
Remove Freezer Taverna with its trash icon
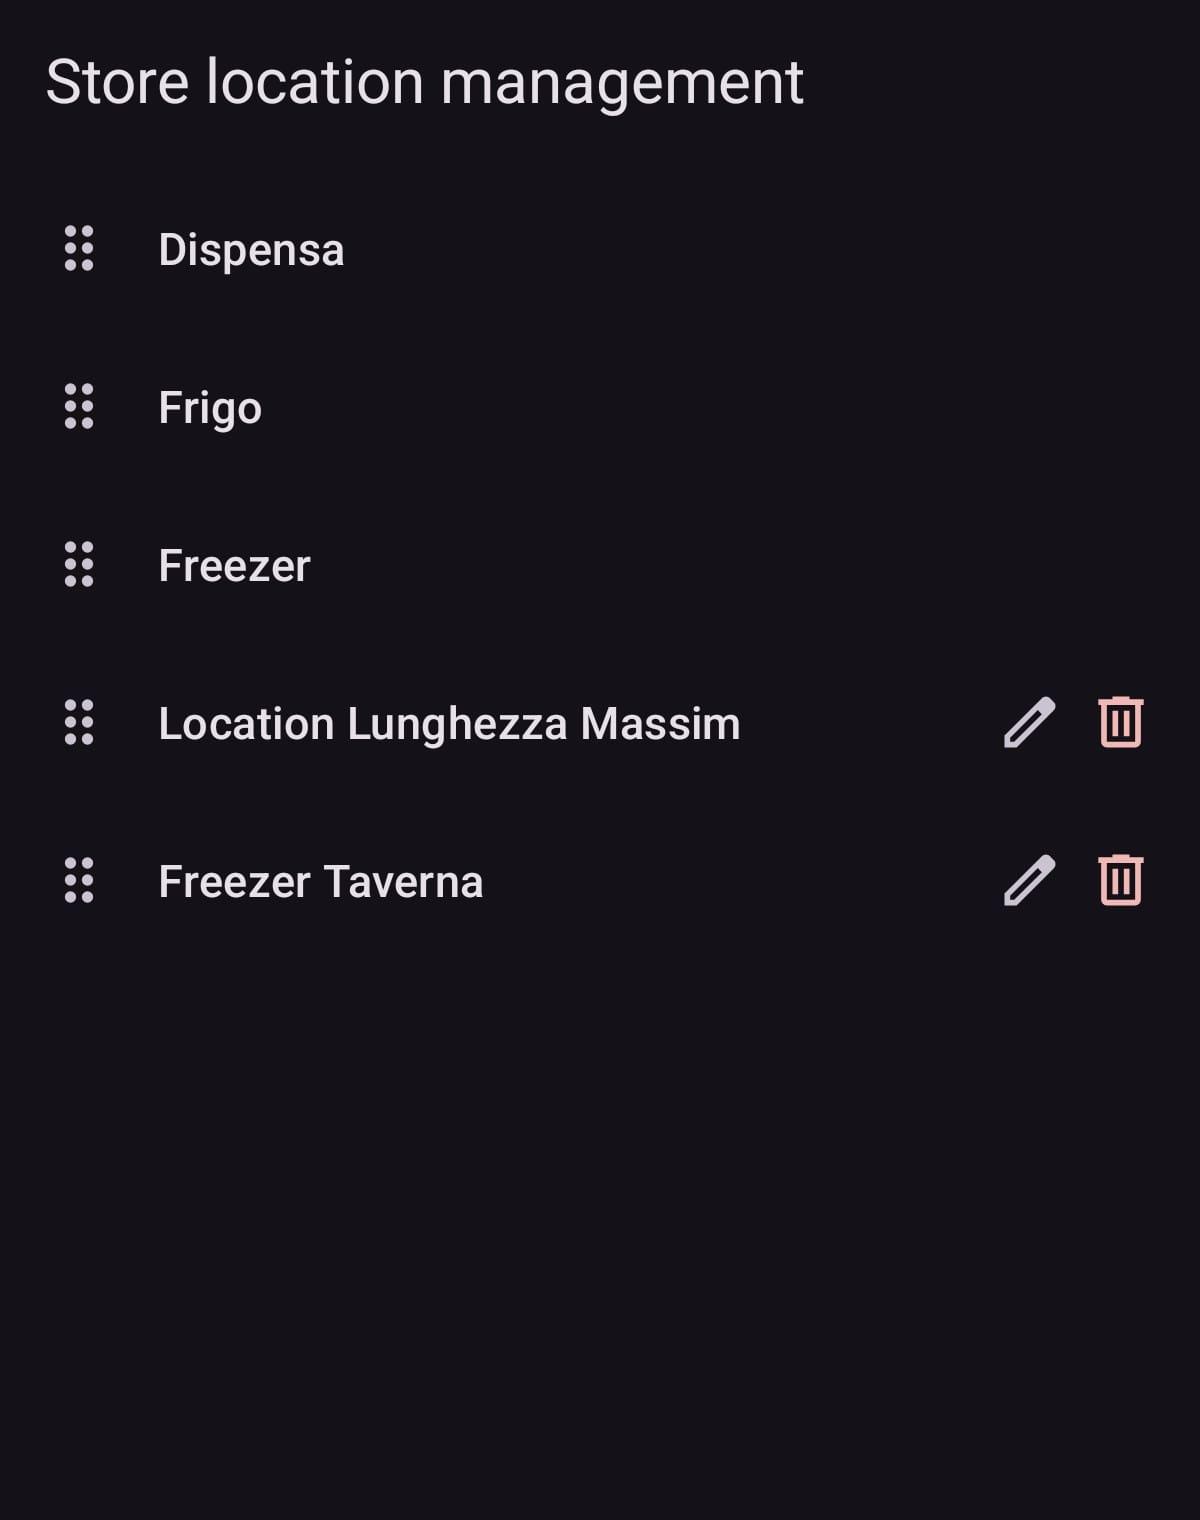1120,880
